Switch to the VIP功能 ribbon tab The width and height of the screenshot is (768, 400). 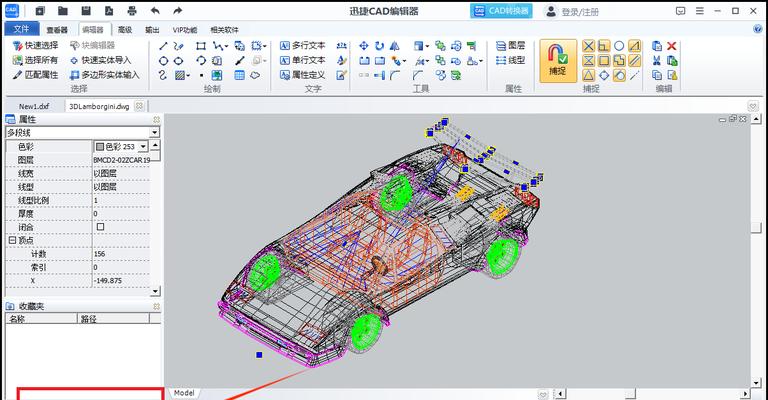point(185,30)
